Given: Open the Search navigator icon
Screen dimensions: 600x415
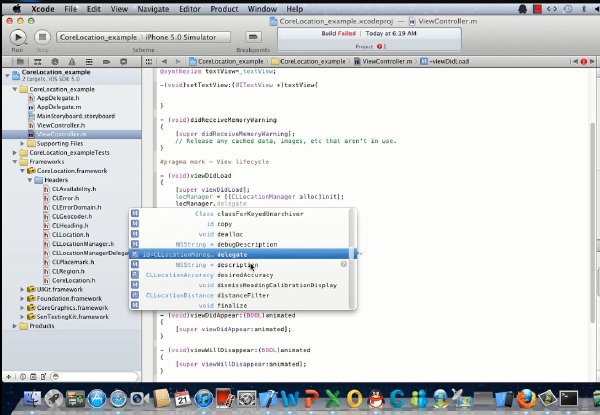Looking at the screenshot, I should pyautogui.click(x=55, y=62).
